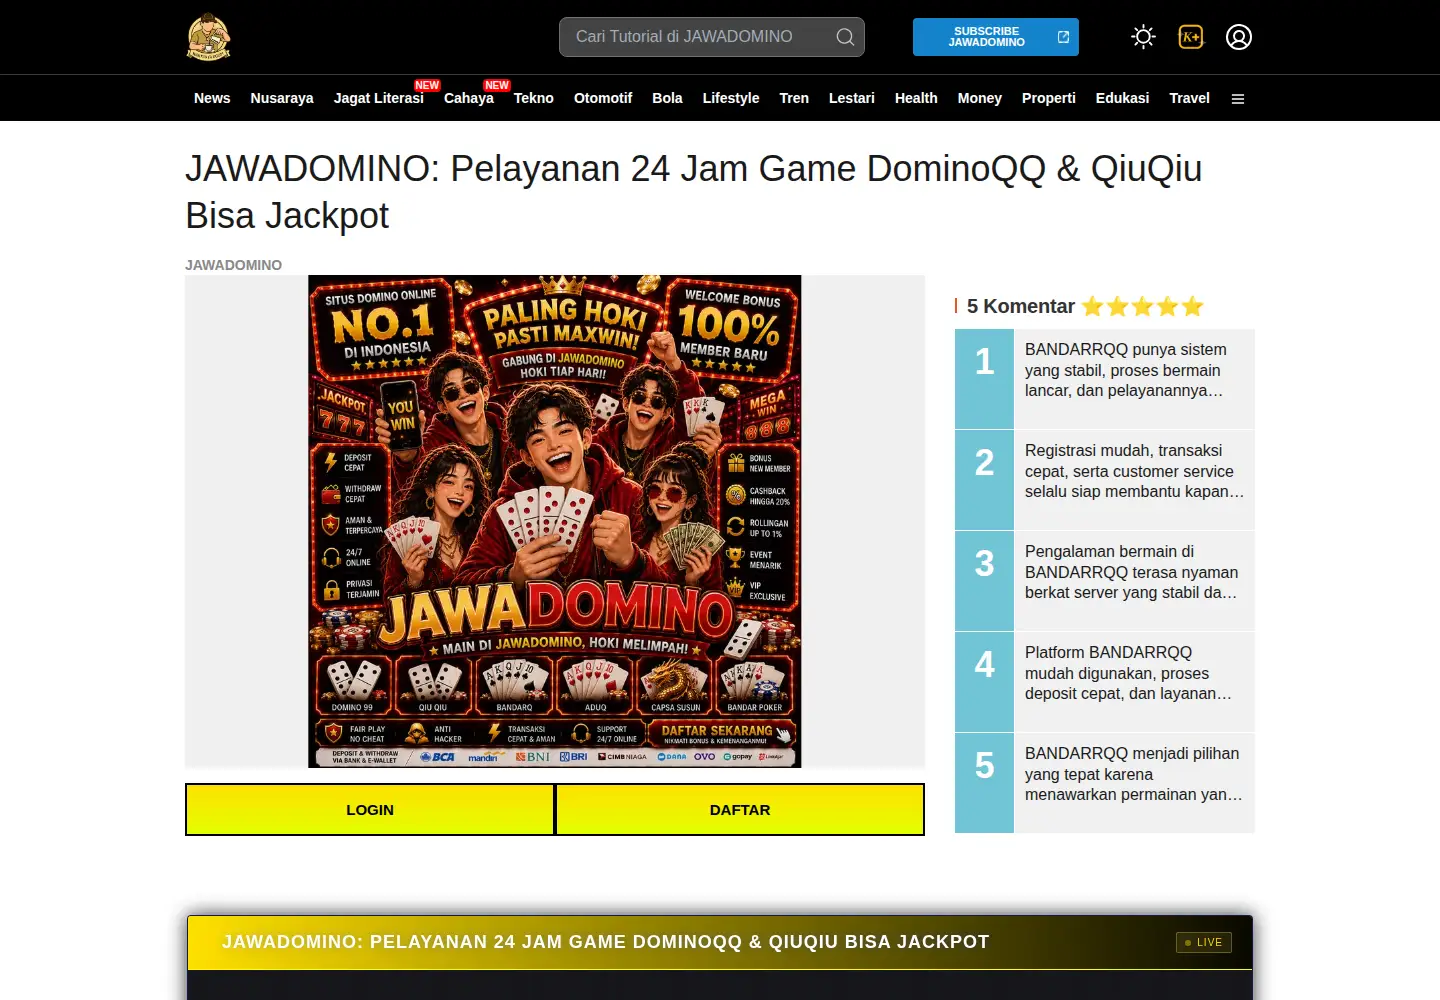The height and width of the screenshot is (1000, 1440).
Task: Click the JAWADOMINO author label under title
Action: (234, 265)
